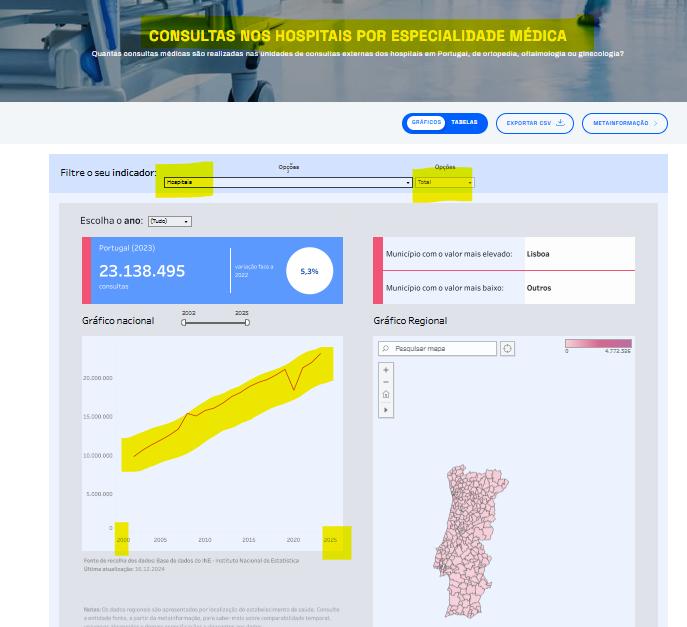Click the Exportar CSV button
Screen dimensions: 687x627
535,123
